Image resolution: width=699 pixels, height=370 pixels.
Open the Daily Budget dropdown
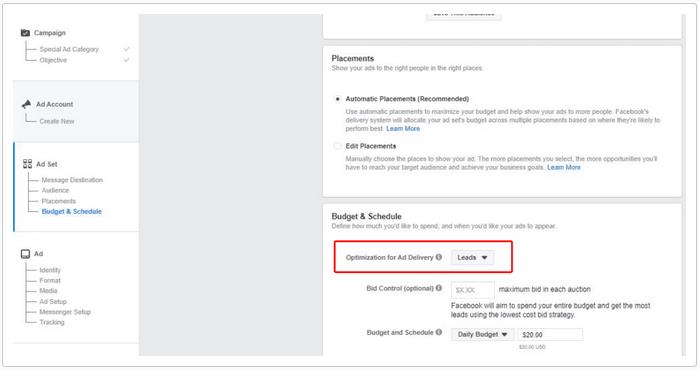482,334
